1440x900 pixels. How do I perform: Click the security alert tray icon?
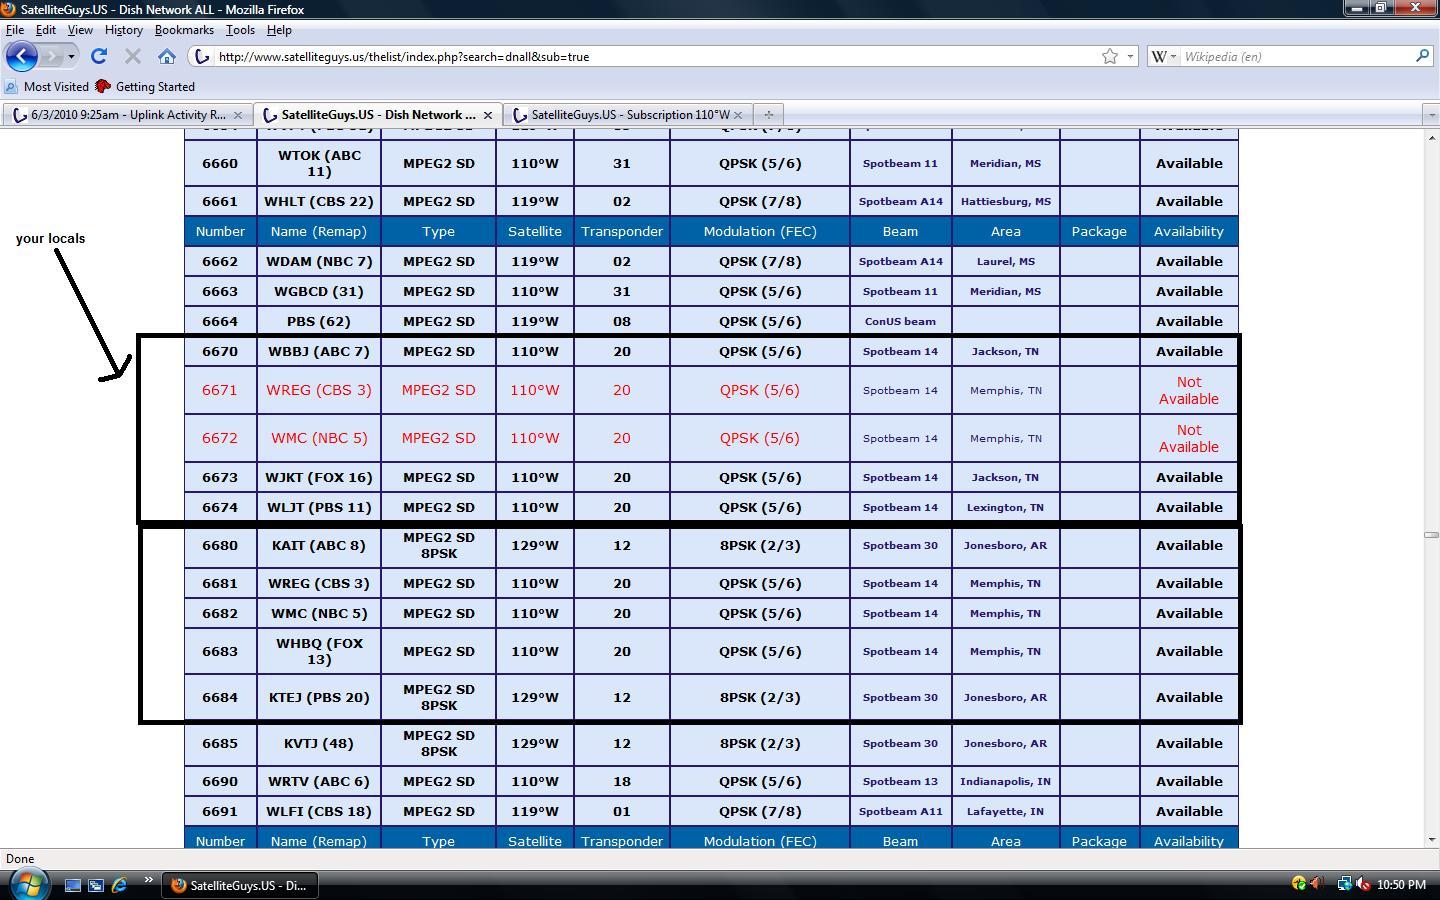[x=1299, y=883]
